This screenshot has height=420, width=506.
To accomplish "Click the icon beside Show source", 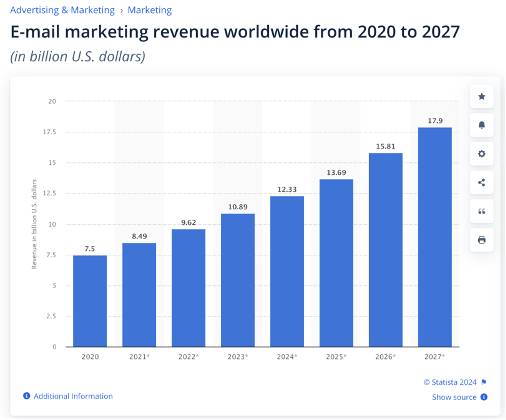I will tap(484, 397).
